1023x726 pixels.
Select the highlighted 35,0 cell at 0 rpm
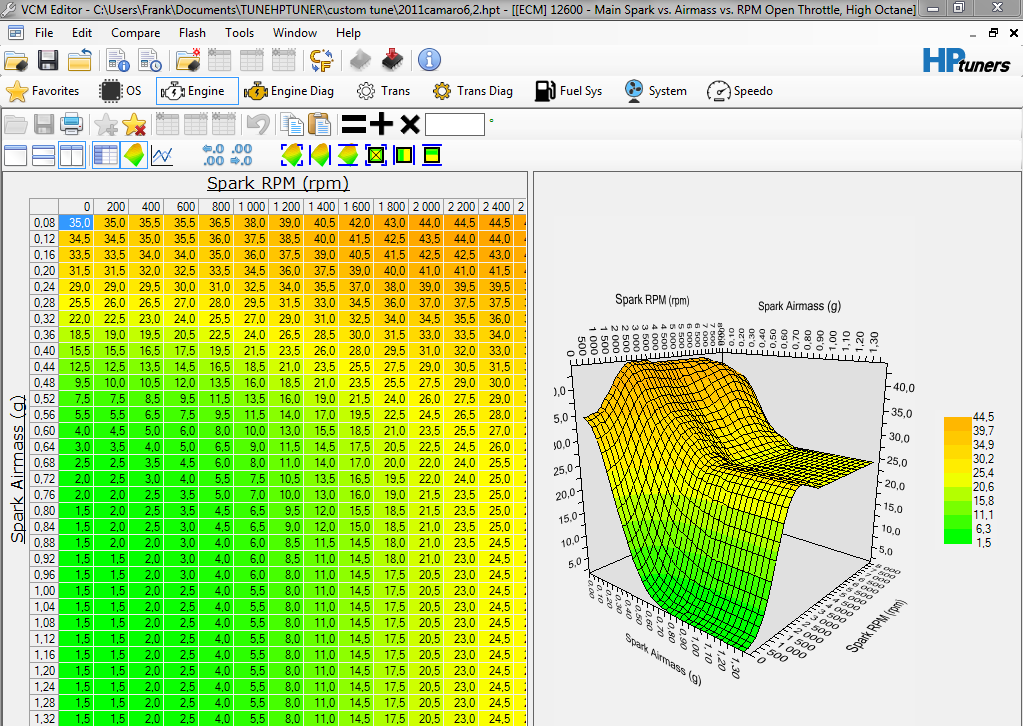tap(76, 222)
